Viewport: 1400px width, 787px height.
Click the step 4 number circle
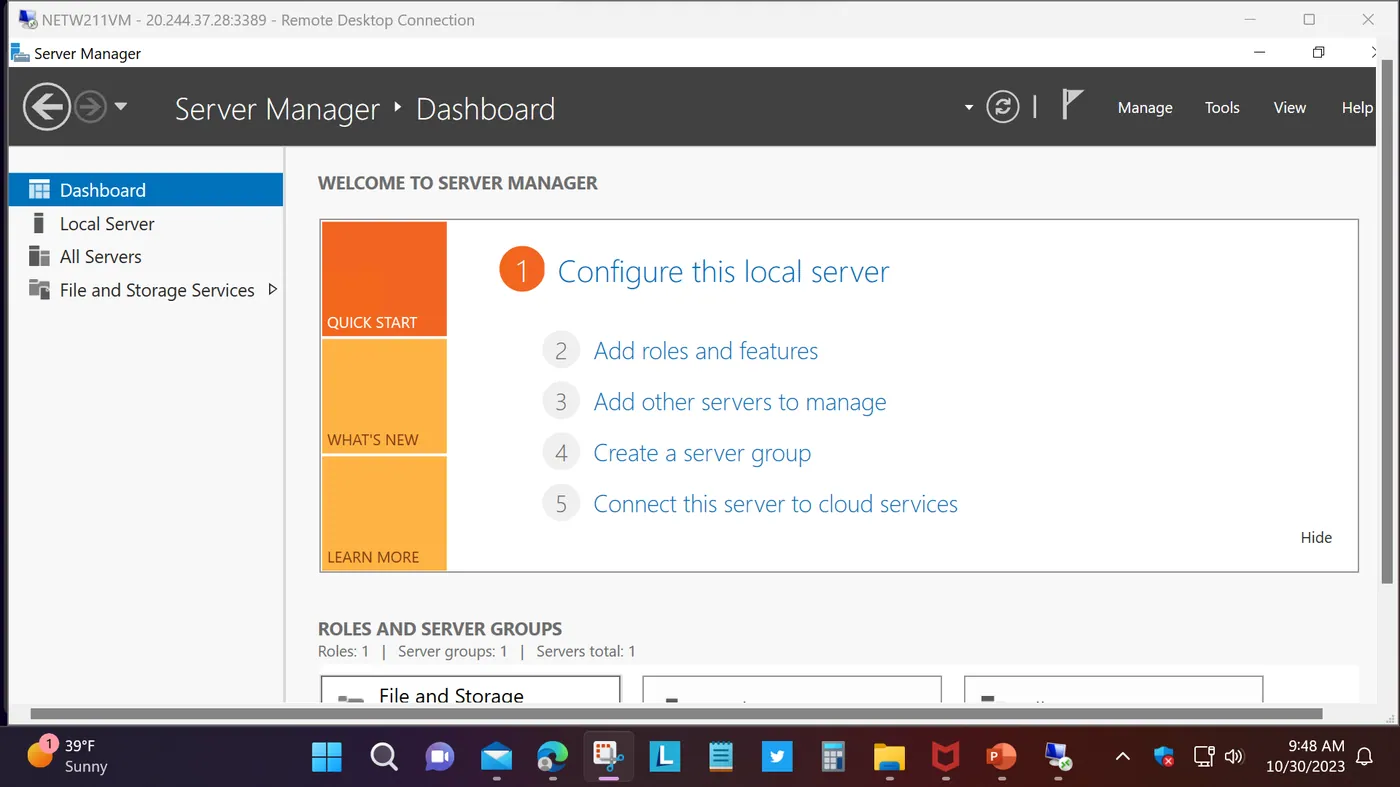(x=561, y=453)
